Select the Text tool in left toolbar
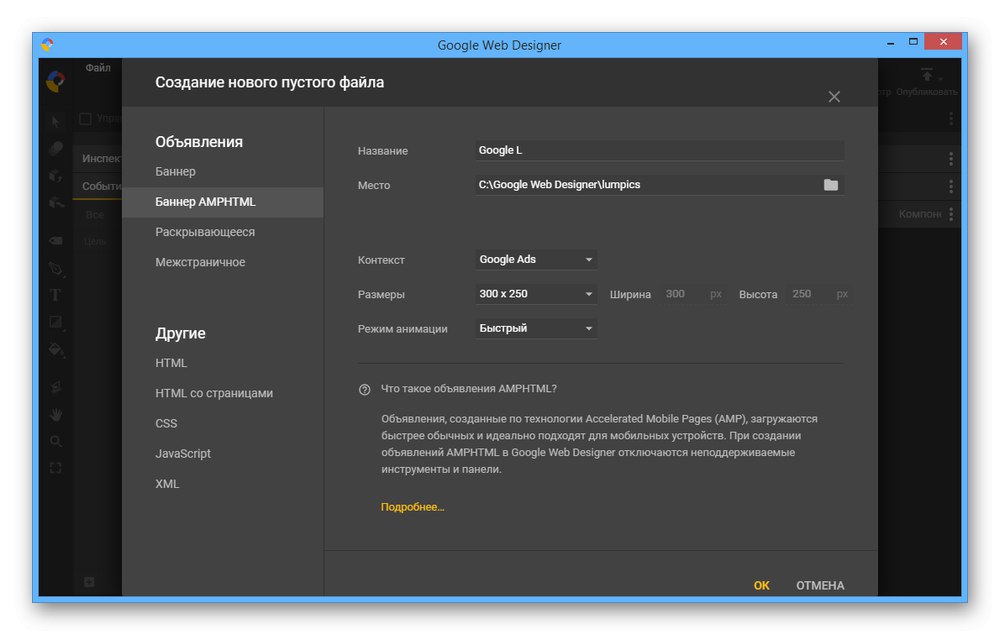This screenshot has width=1000, height=635. coord(56,295)
